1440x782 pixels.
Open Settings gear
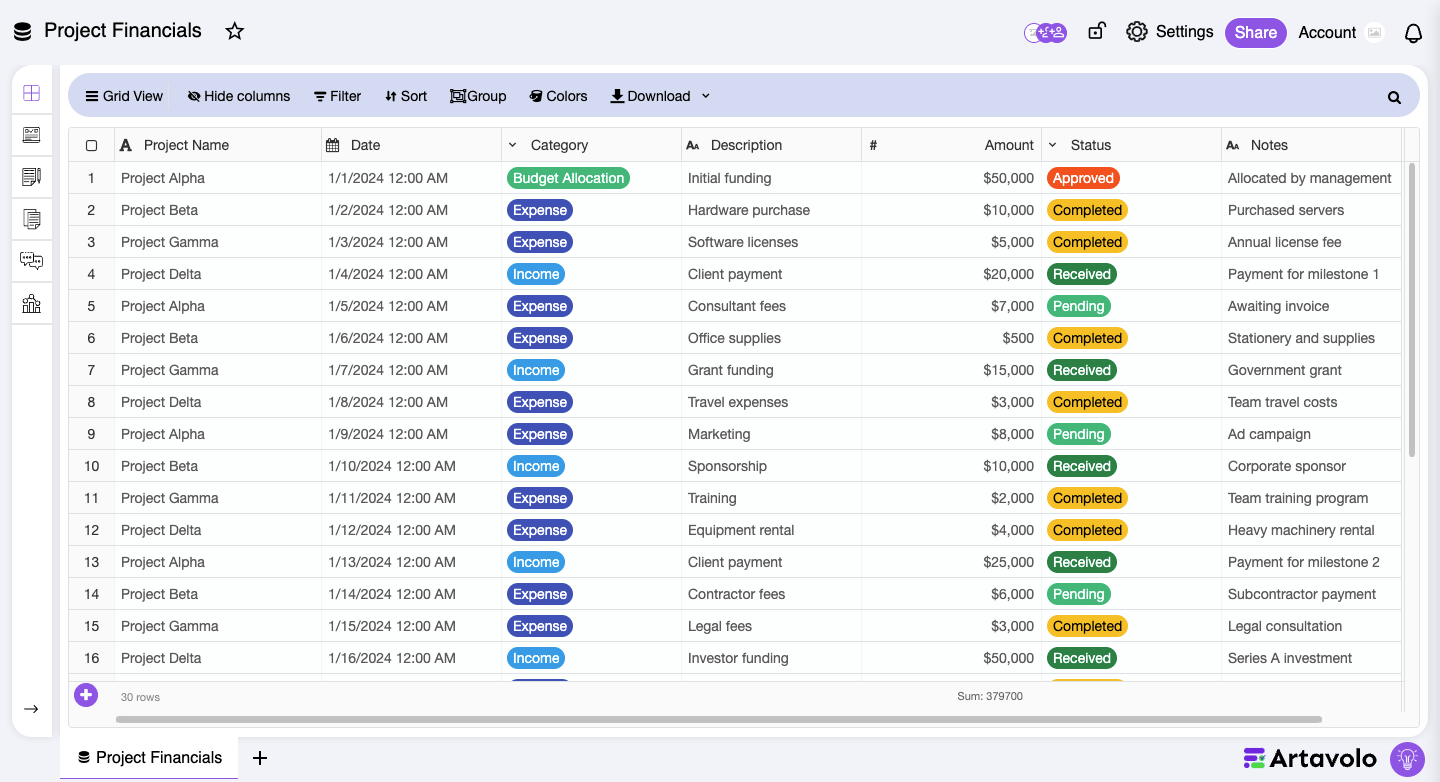pyautogui.click(x=1136, y=32)
